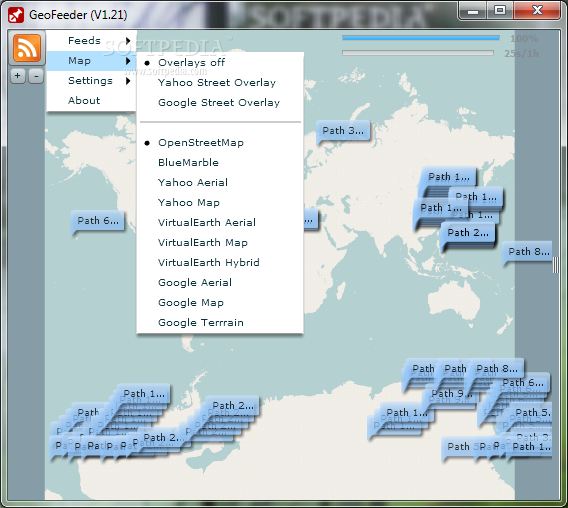Expand the Feeds submenu arrow
This screenshot has height=508, width=568.
[128, 41]
